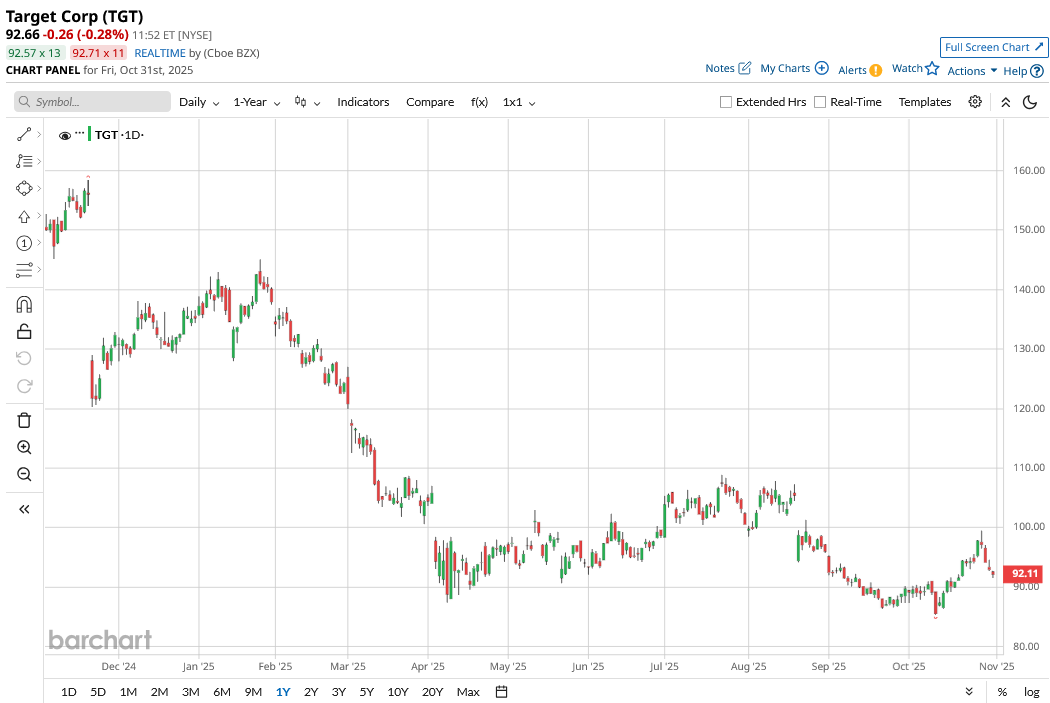Click the Full Screen Chart button
Viewport: 1050px width, 703px height.
point(994,47)
